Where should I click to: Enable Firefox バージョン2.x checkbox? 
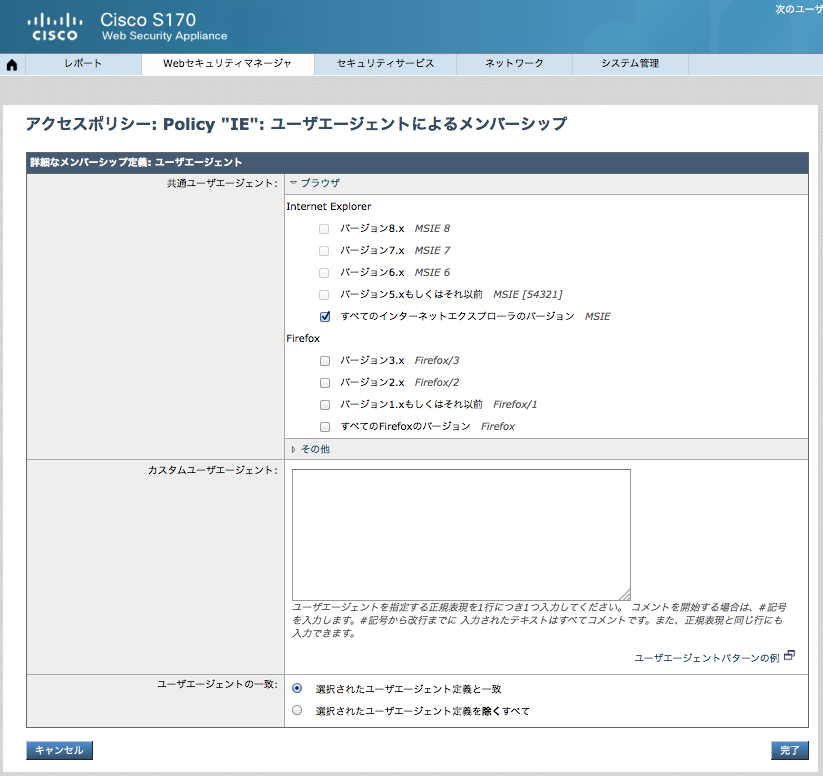tap(324, 382)
